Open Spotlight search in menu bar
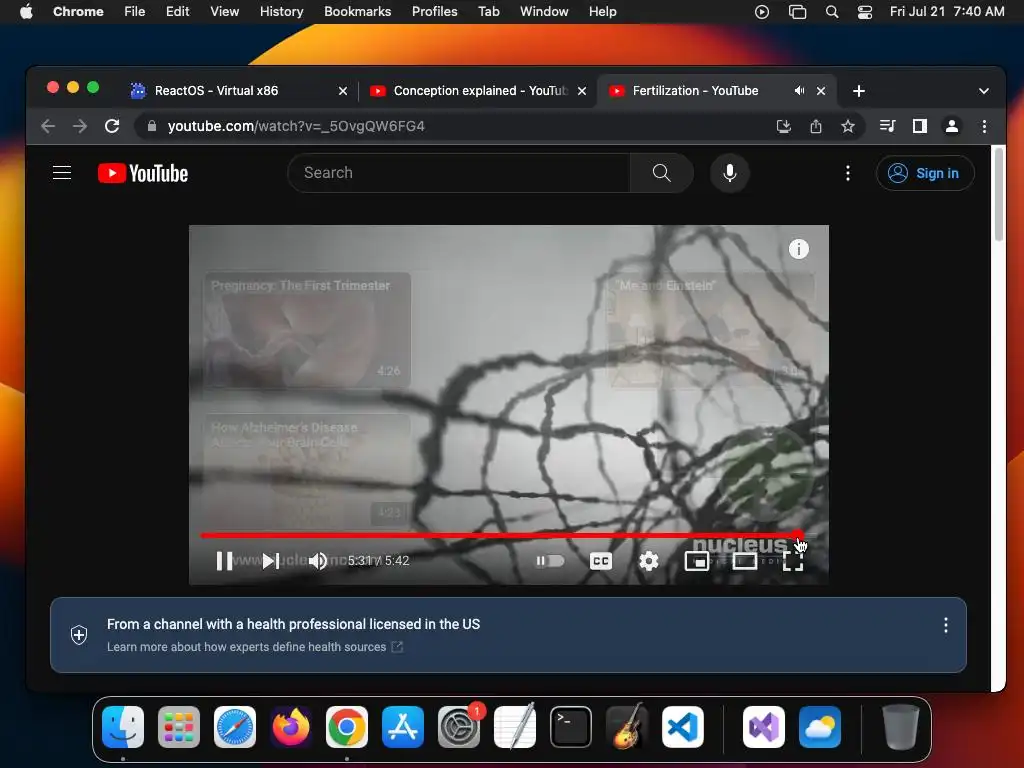Screen dimensions: 1024x768 (831, 12)
